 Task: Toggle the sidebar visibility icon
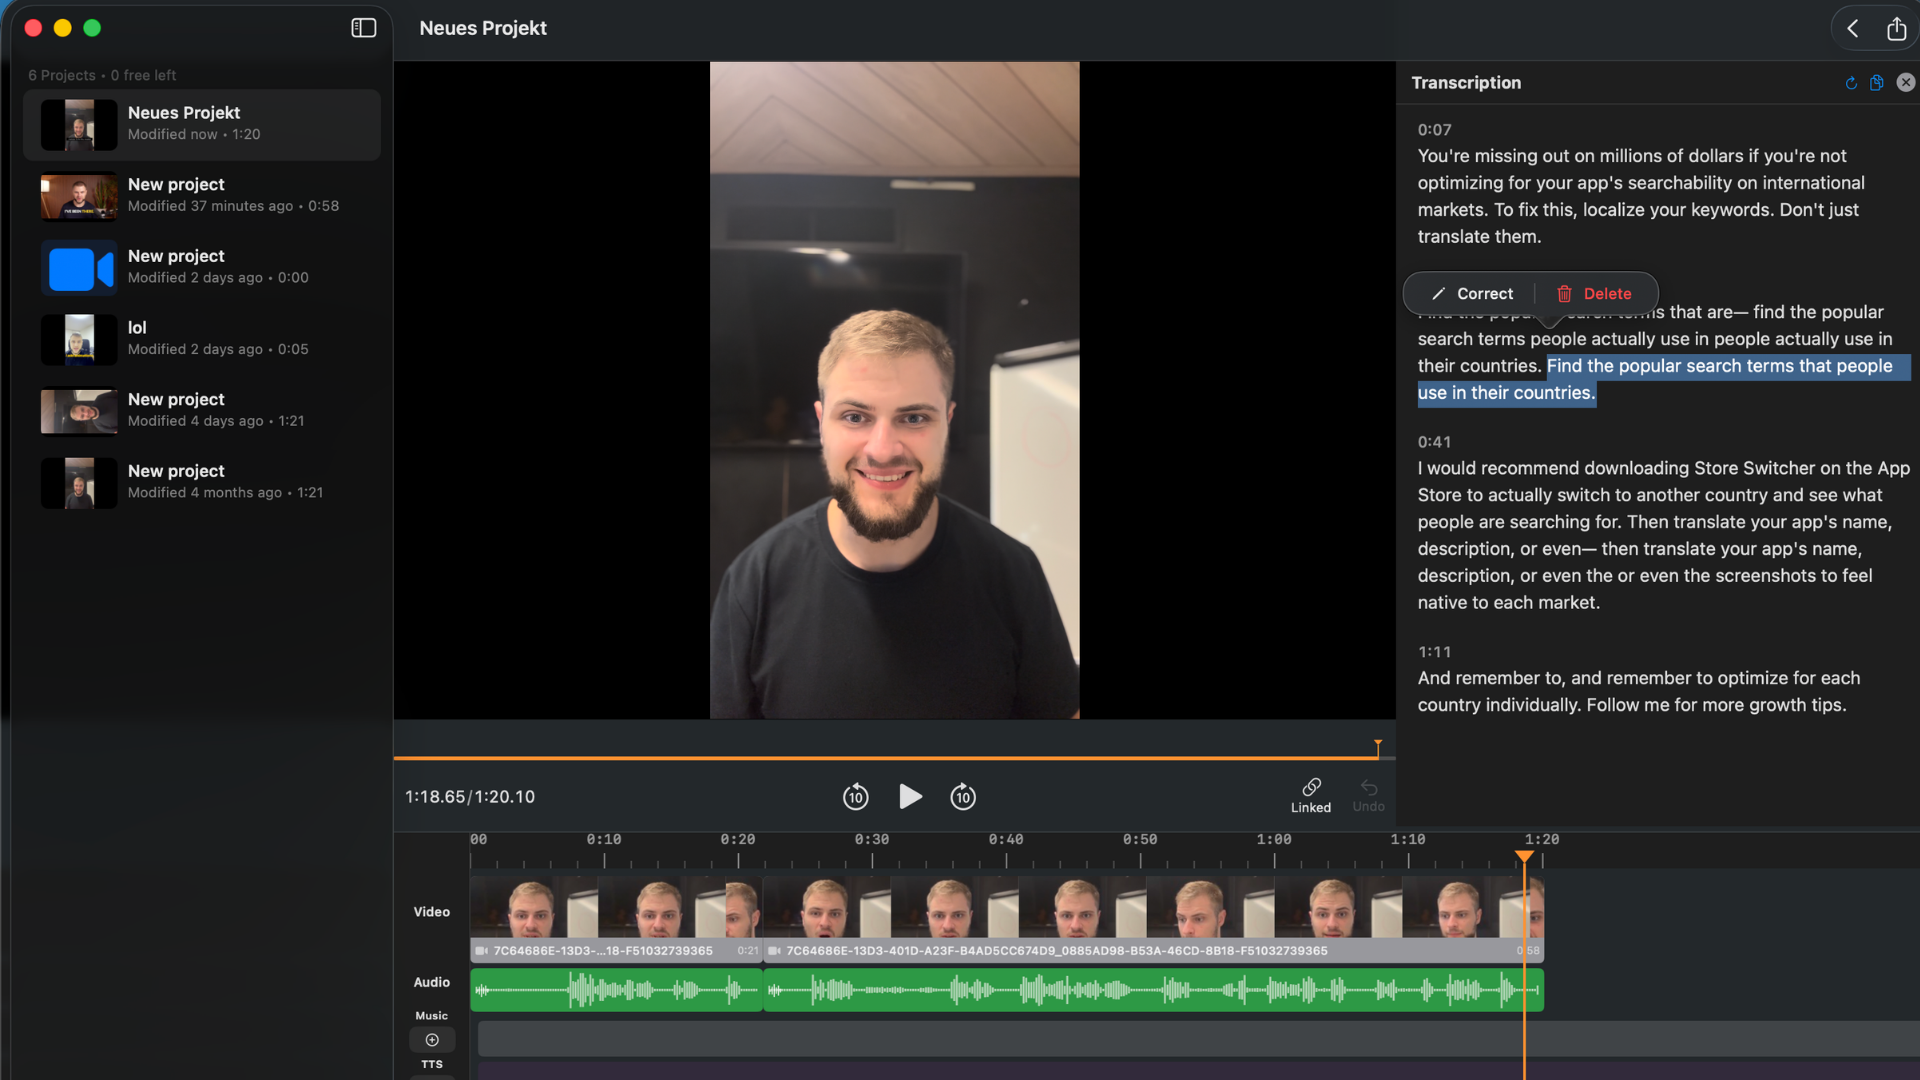click(x=364, y=28)
